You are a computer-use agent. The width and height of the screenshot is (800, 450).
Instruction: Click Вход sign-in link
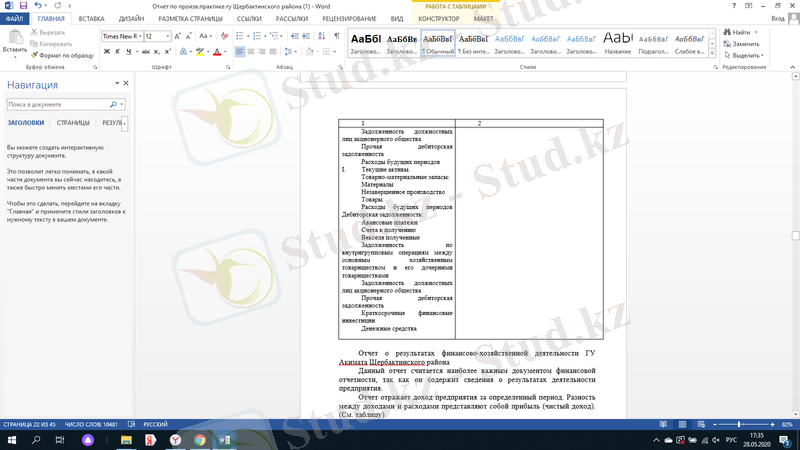click(778, 18)
